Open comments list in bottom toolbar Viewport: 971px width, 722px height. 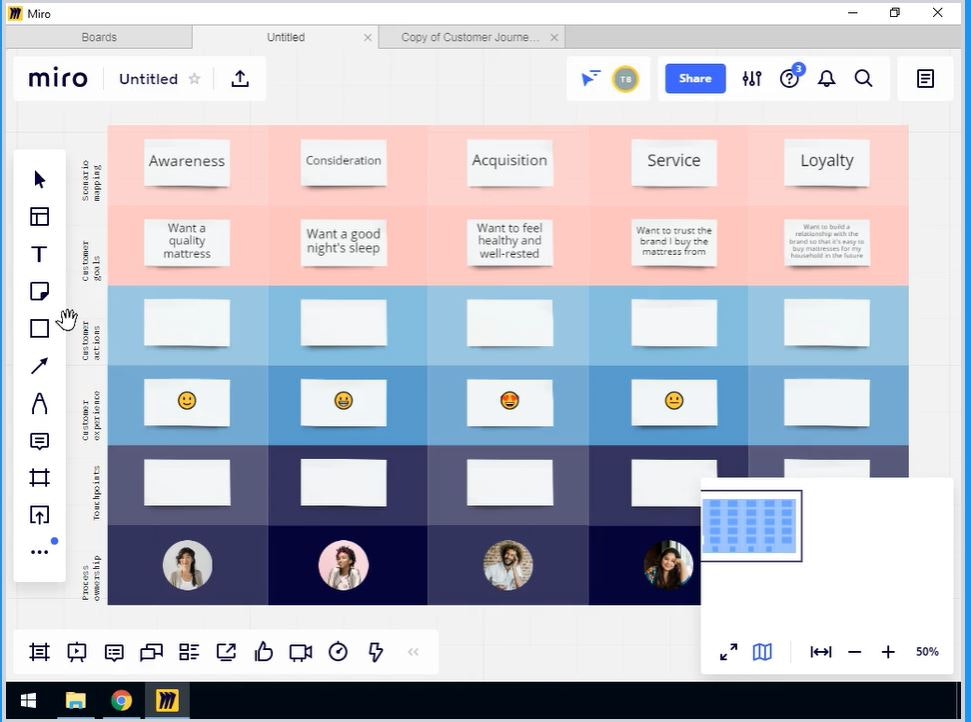(x=114, y=653)
